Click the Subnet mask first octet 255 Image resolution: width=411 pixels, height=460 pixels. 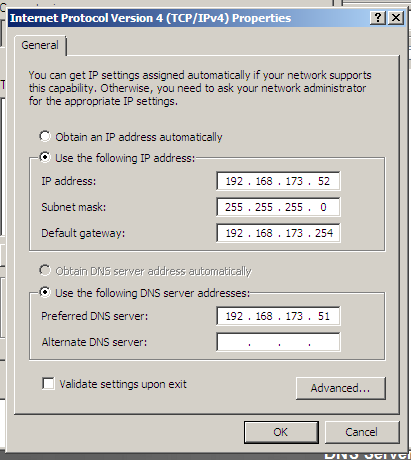tap(234, 207)
